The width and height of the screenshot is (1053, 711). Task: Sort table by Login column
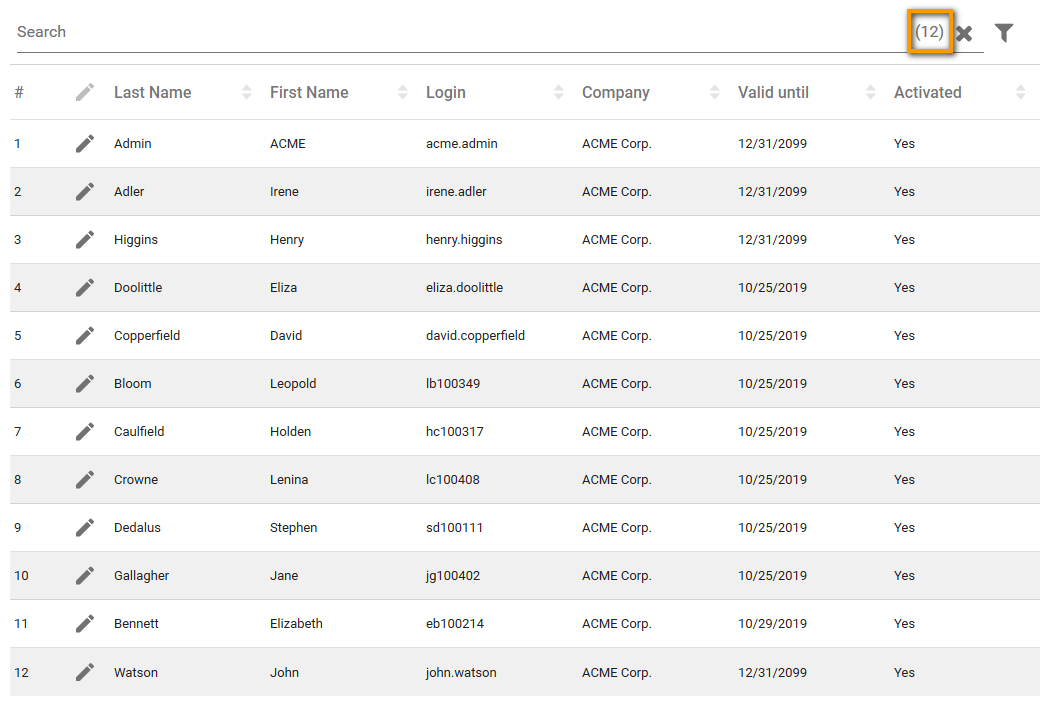[559, 93]
